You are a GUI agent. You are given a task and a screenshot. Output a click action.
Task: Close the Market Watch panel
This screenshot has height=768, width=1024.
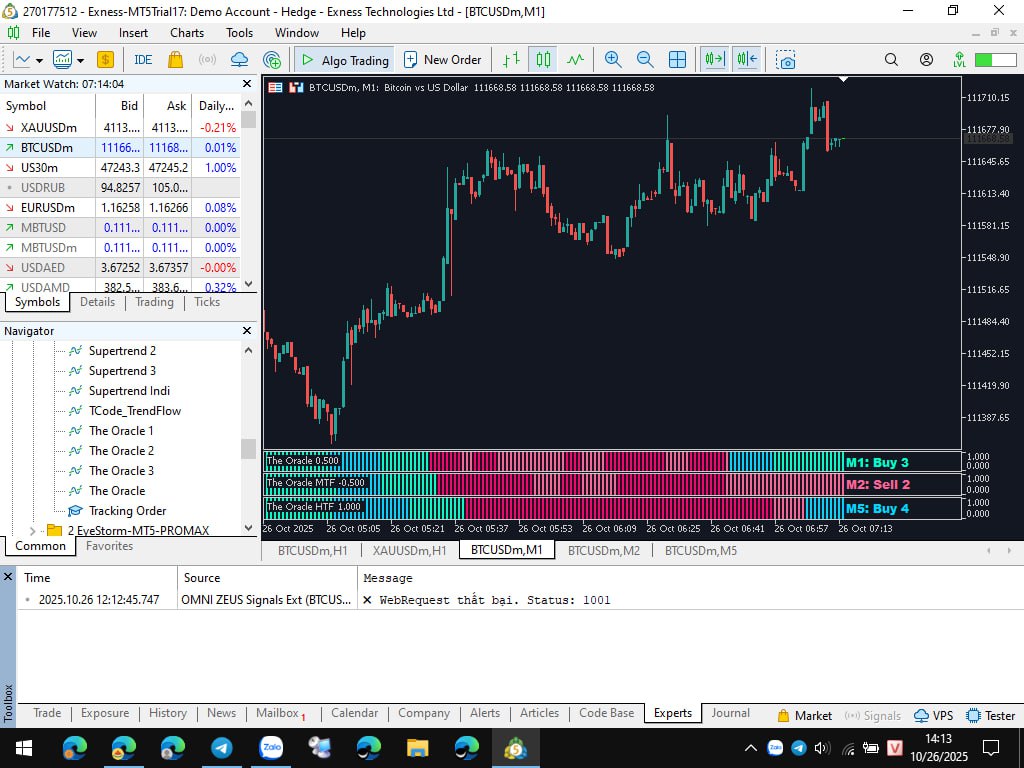[x=247, y=84]
